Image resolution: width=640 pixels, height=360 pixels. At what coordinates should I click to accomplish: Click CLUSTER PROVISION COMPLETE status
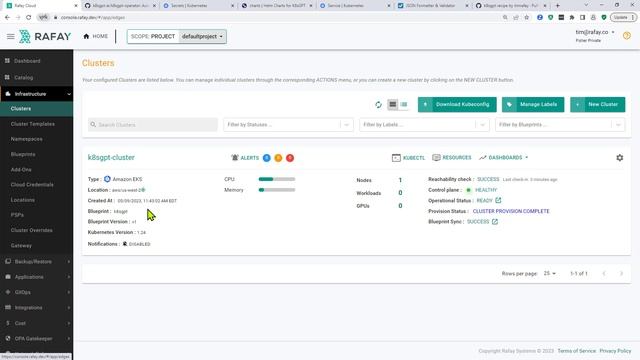point(511,211)
